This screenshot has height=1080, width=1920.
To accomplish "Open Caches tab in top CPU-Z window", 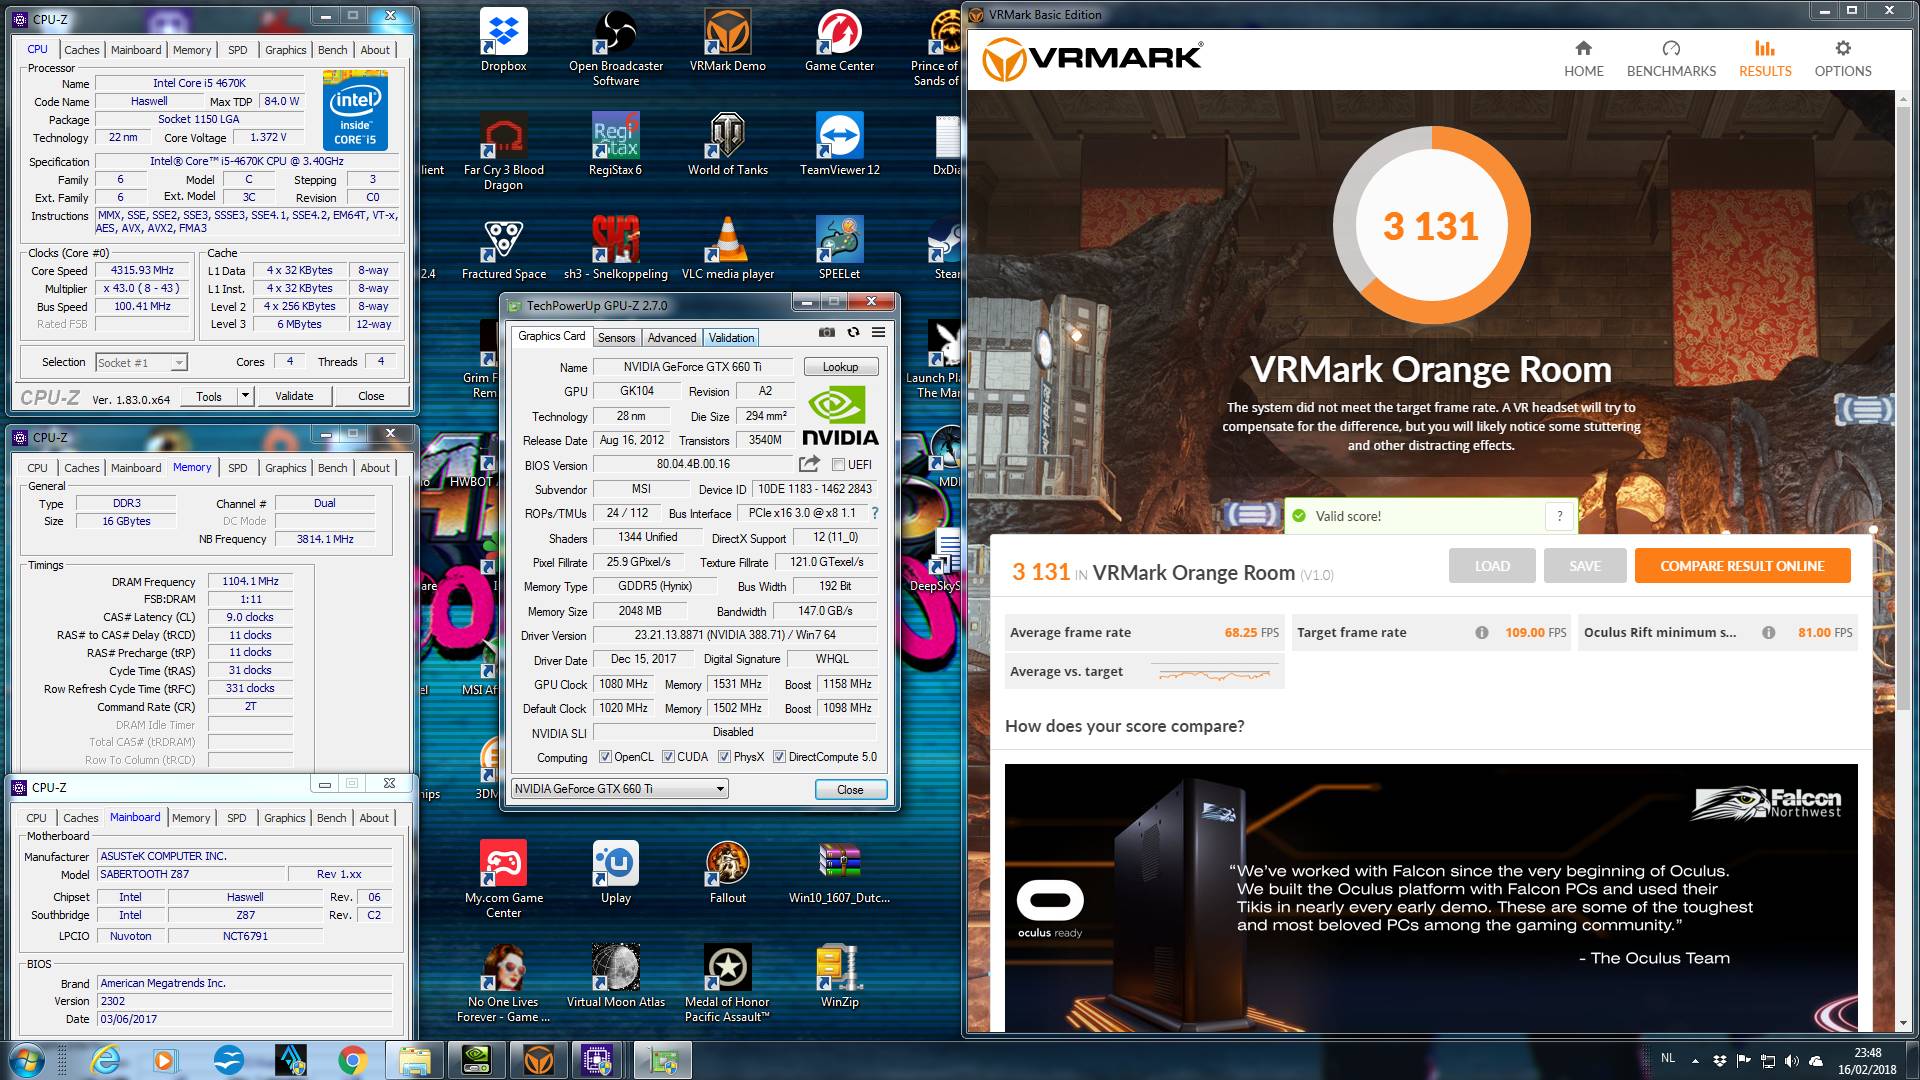I will click(x=81, y=50).
